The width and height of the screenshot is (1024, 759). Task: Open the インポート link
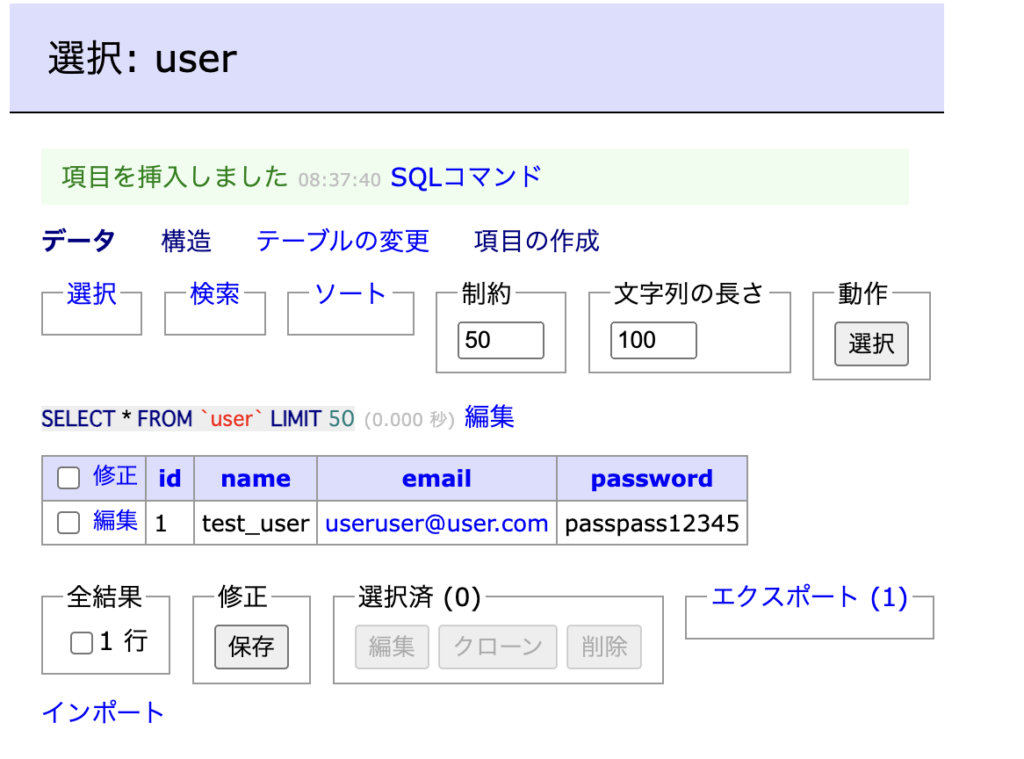(x=103, y=713)
